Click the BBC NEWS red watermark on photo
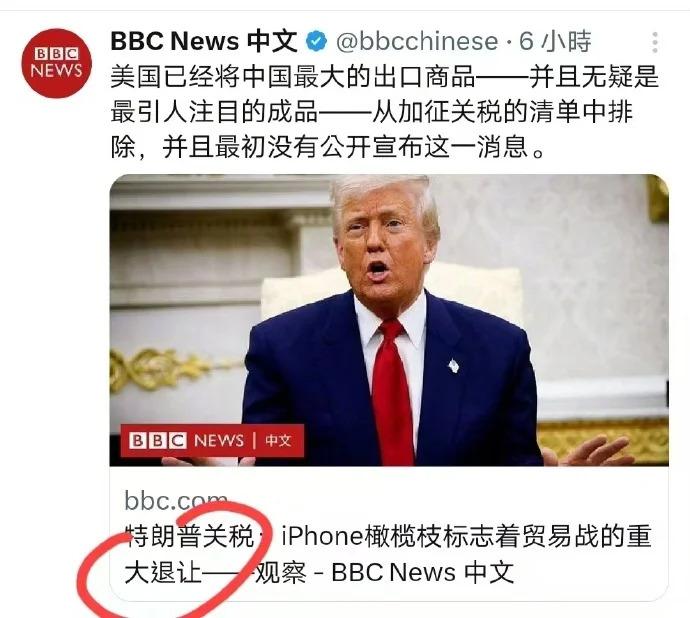Image resolution: width=690 pixels, height=618 pixels. (x=212, y=441)
